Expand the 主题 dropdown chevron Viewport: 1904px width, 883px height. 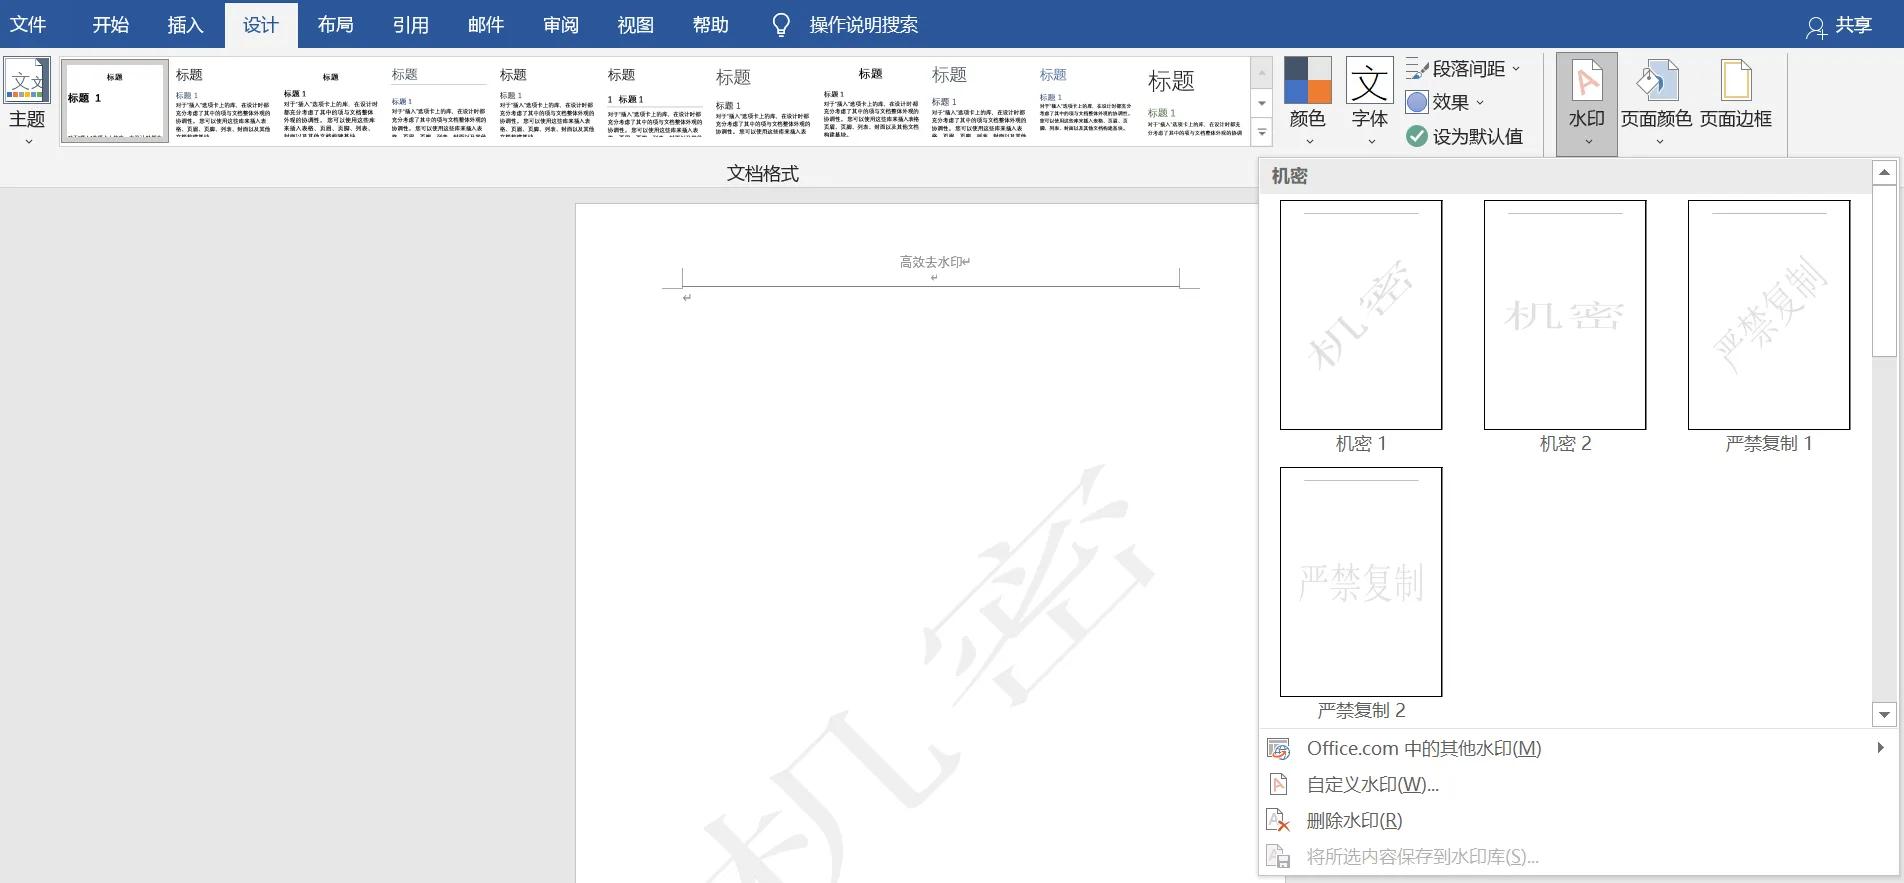click(28, 142)
